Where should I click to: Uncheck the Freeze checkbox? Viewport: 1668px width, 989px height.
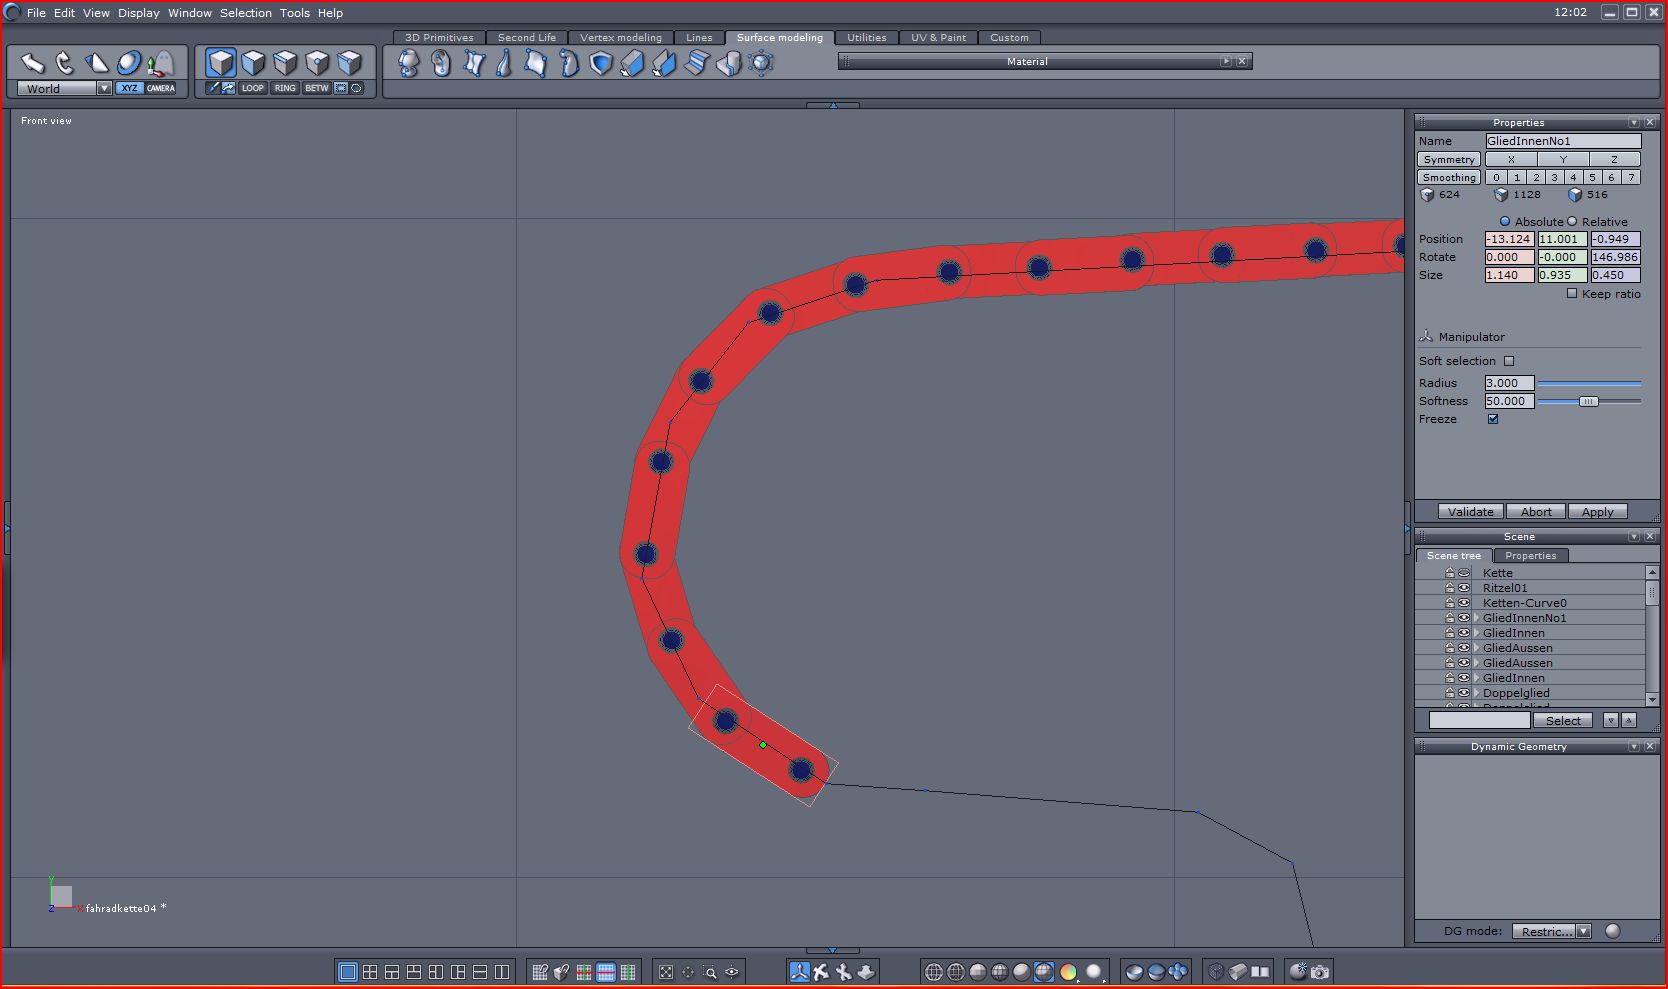[x=1493, y=419]
